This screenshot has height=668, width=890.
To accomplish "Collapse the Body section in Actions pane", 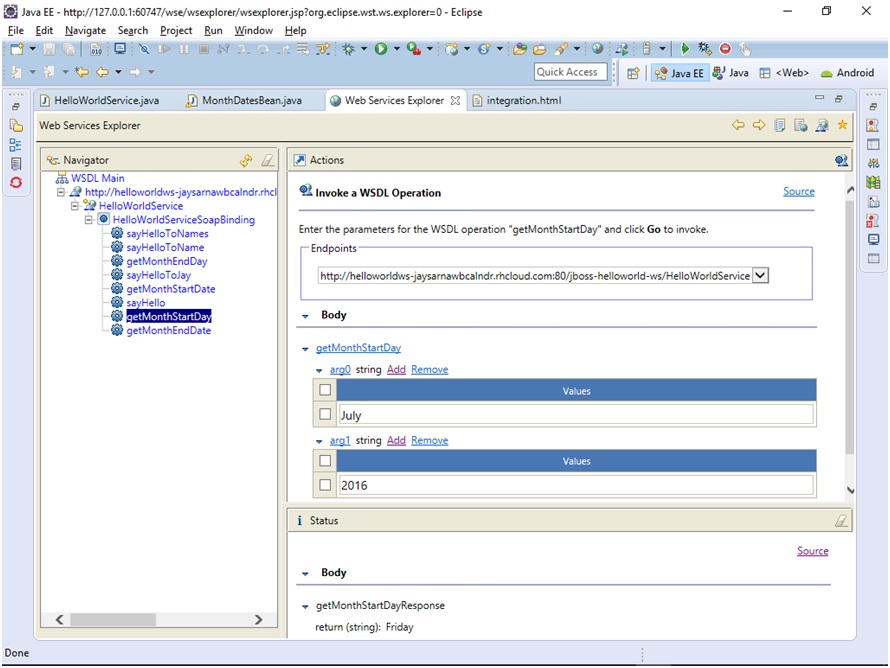I will tap(306, 315).
